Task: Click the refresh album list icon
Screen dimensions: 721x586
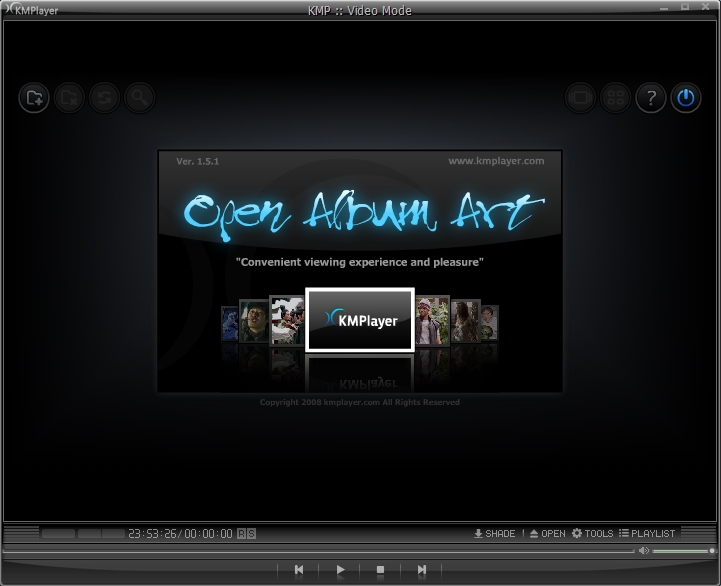Action: pos(104,98)
